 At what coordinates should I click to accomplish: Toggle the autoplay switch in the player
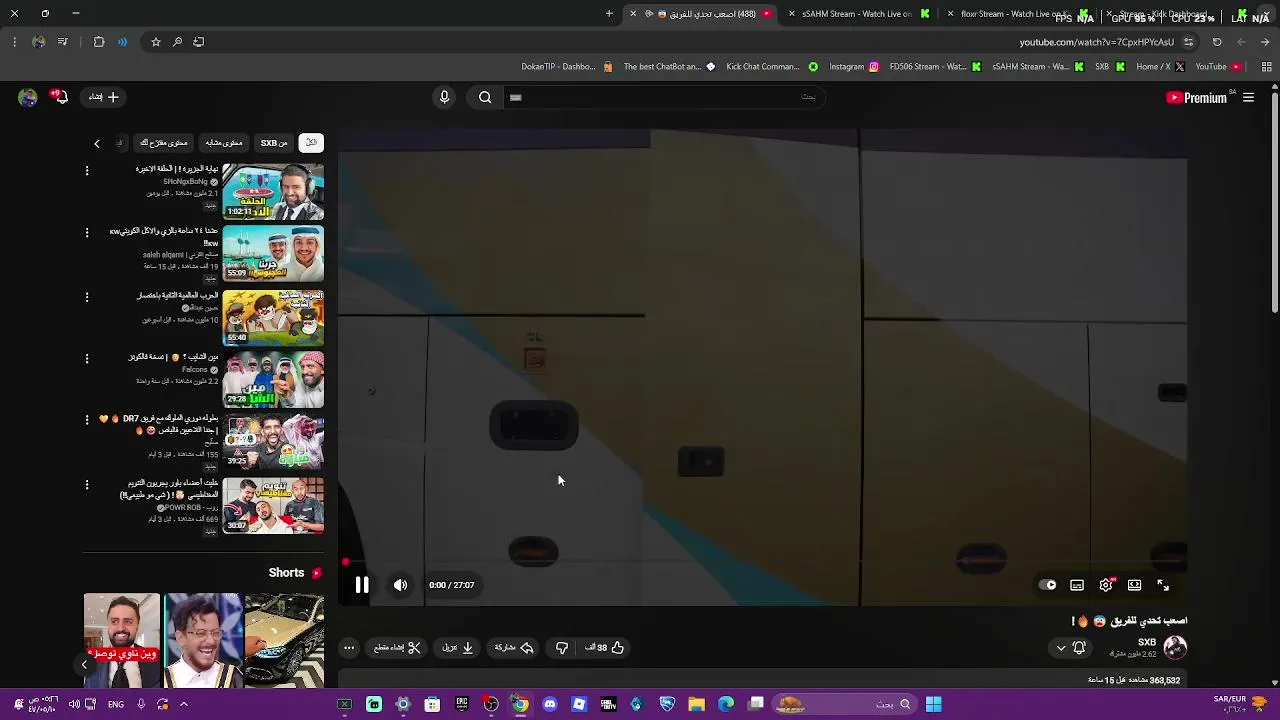1047,585
